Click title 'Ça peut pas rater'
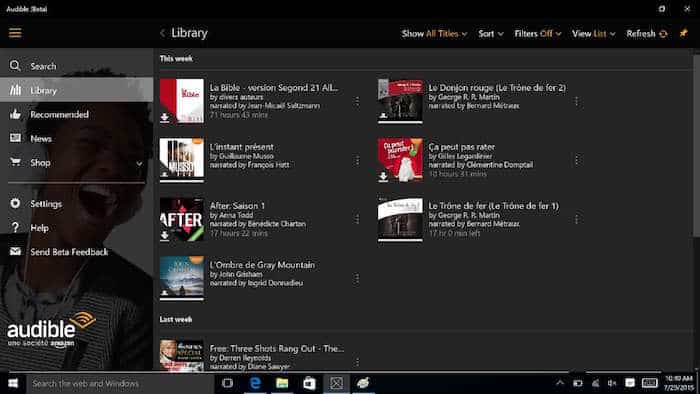The image size is (700, 394). click(x=462, y=147)
